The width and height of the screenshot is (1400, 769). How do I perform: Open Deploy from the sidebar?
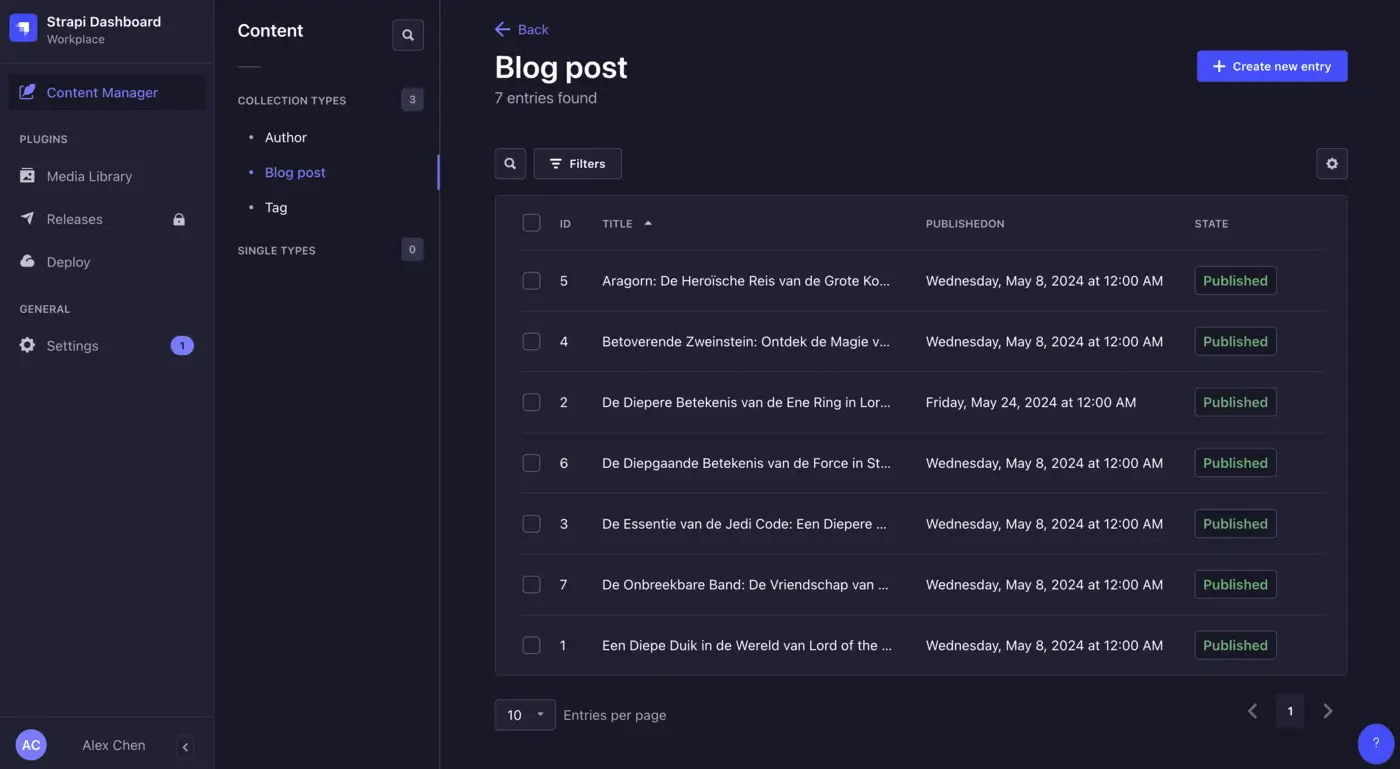[x=67, y=261]
